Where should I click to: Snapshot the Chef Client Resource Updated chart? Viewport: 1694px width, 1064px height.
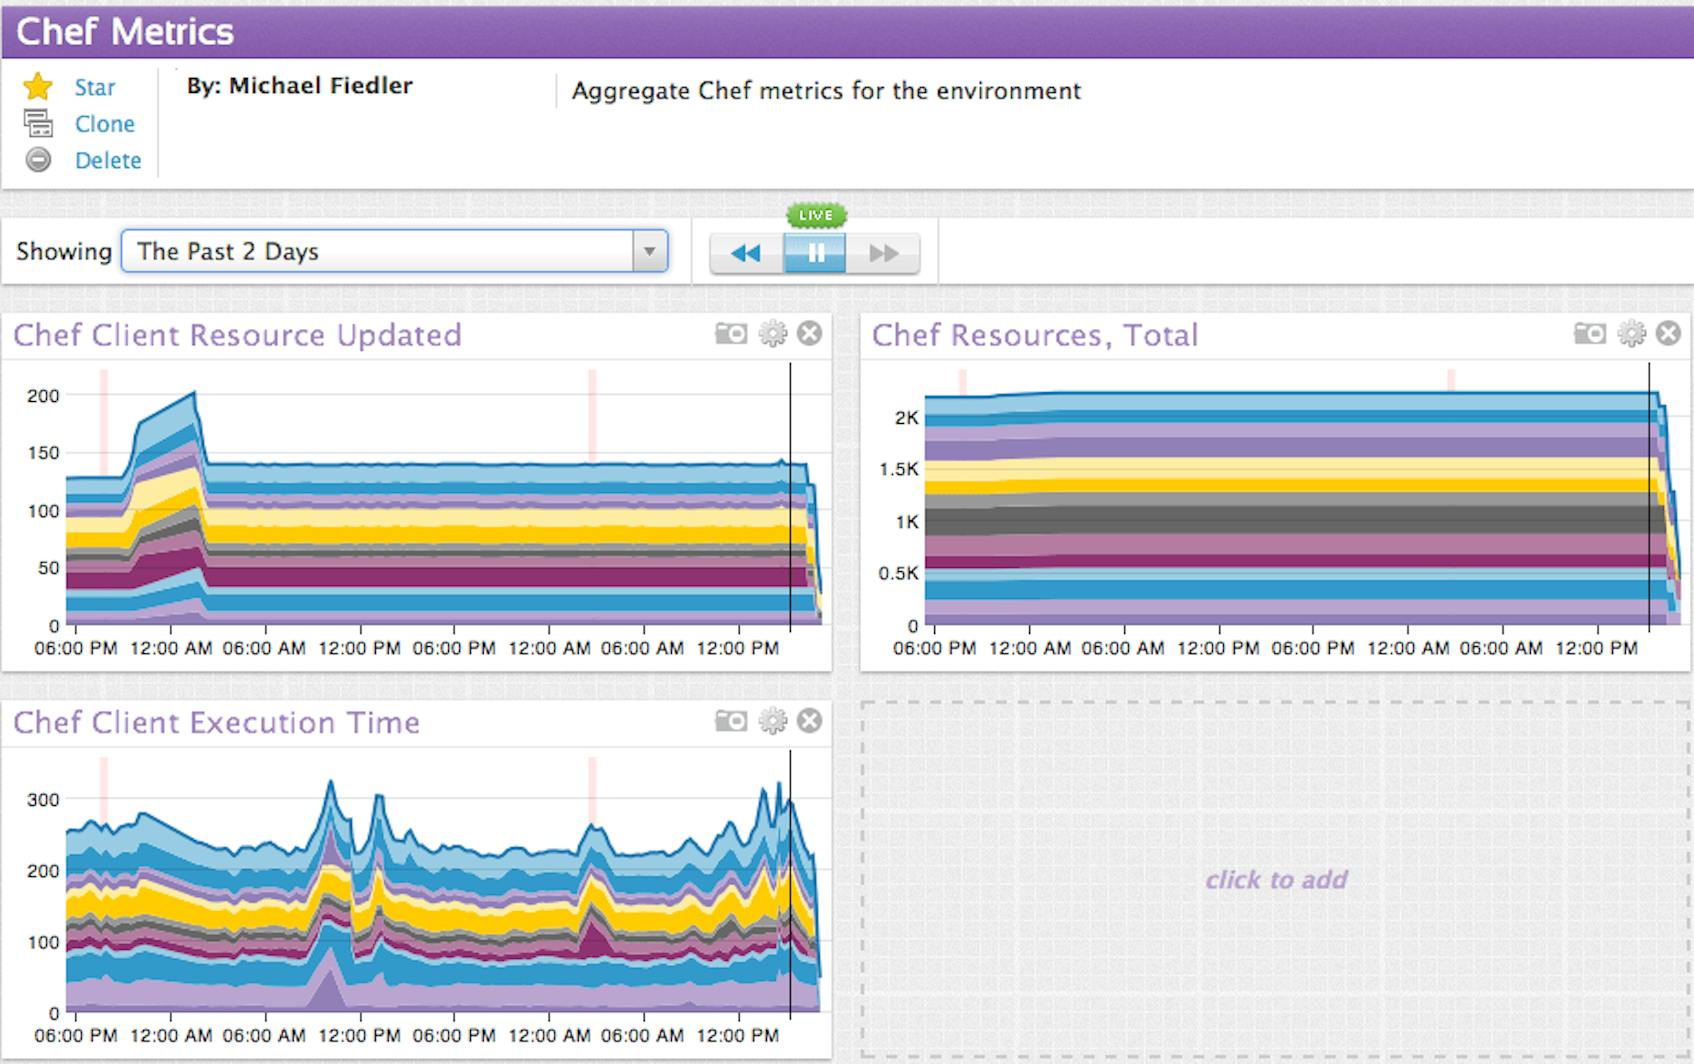pos(733,333)
